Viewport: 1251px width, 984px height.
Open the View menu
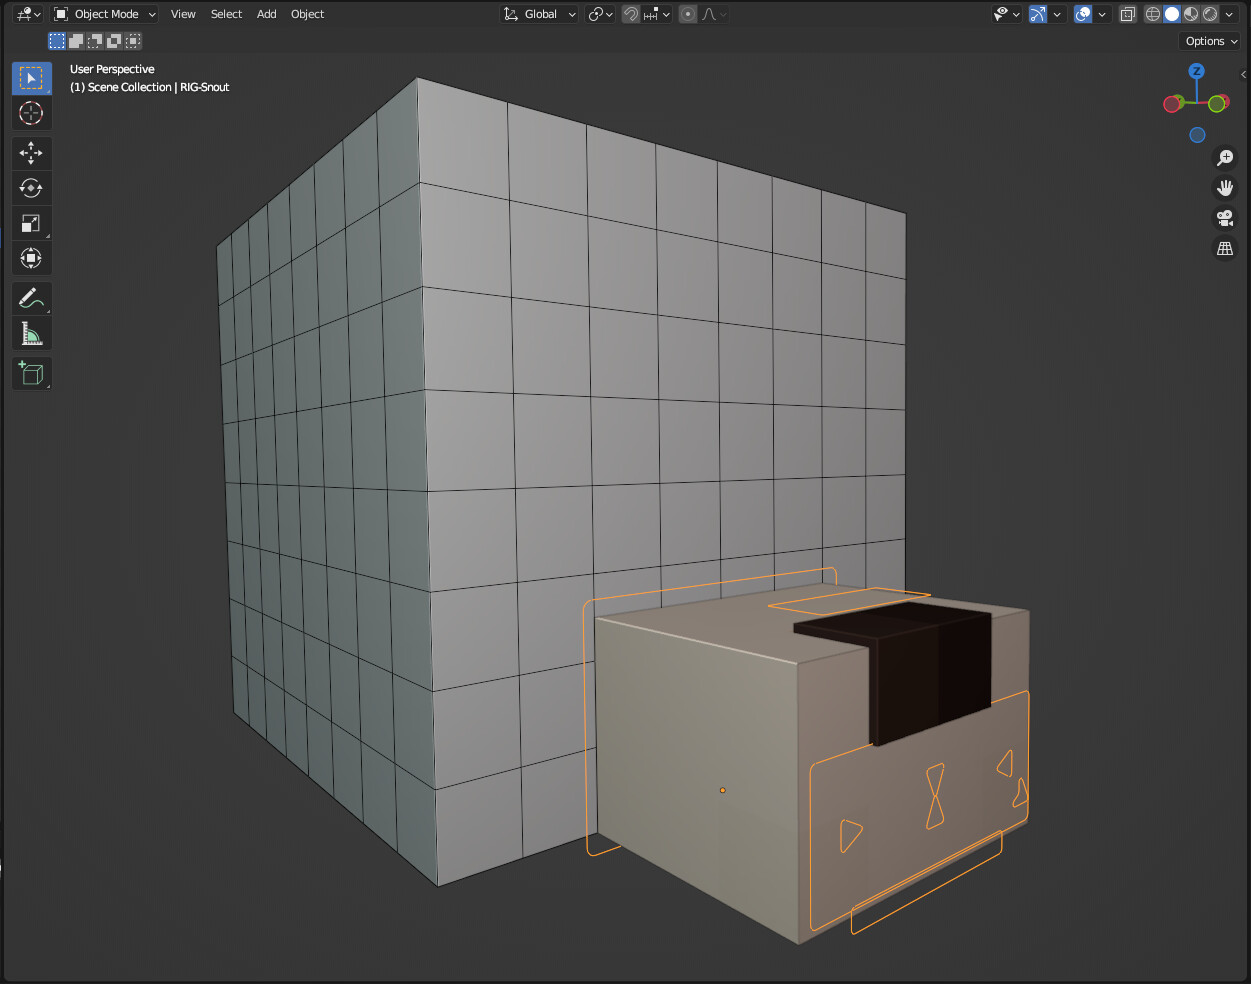tap(183, 14)
